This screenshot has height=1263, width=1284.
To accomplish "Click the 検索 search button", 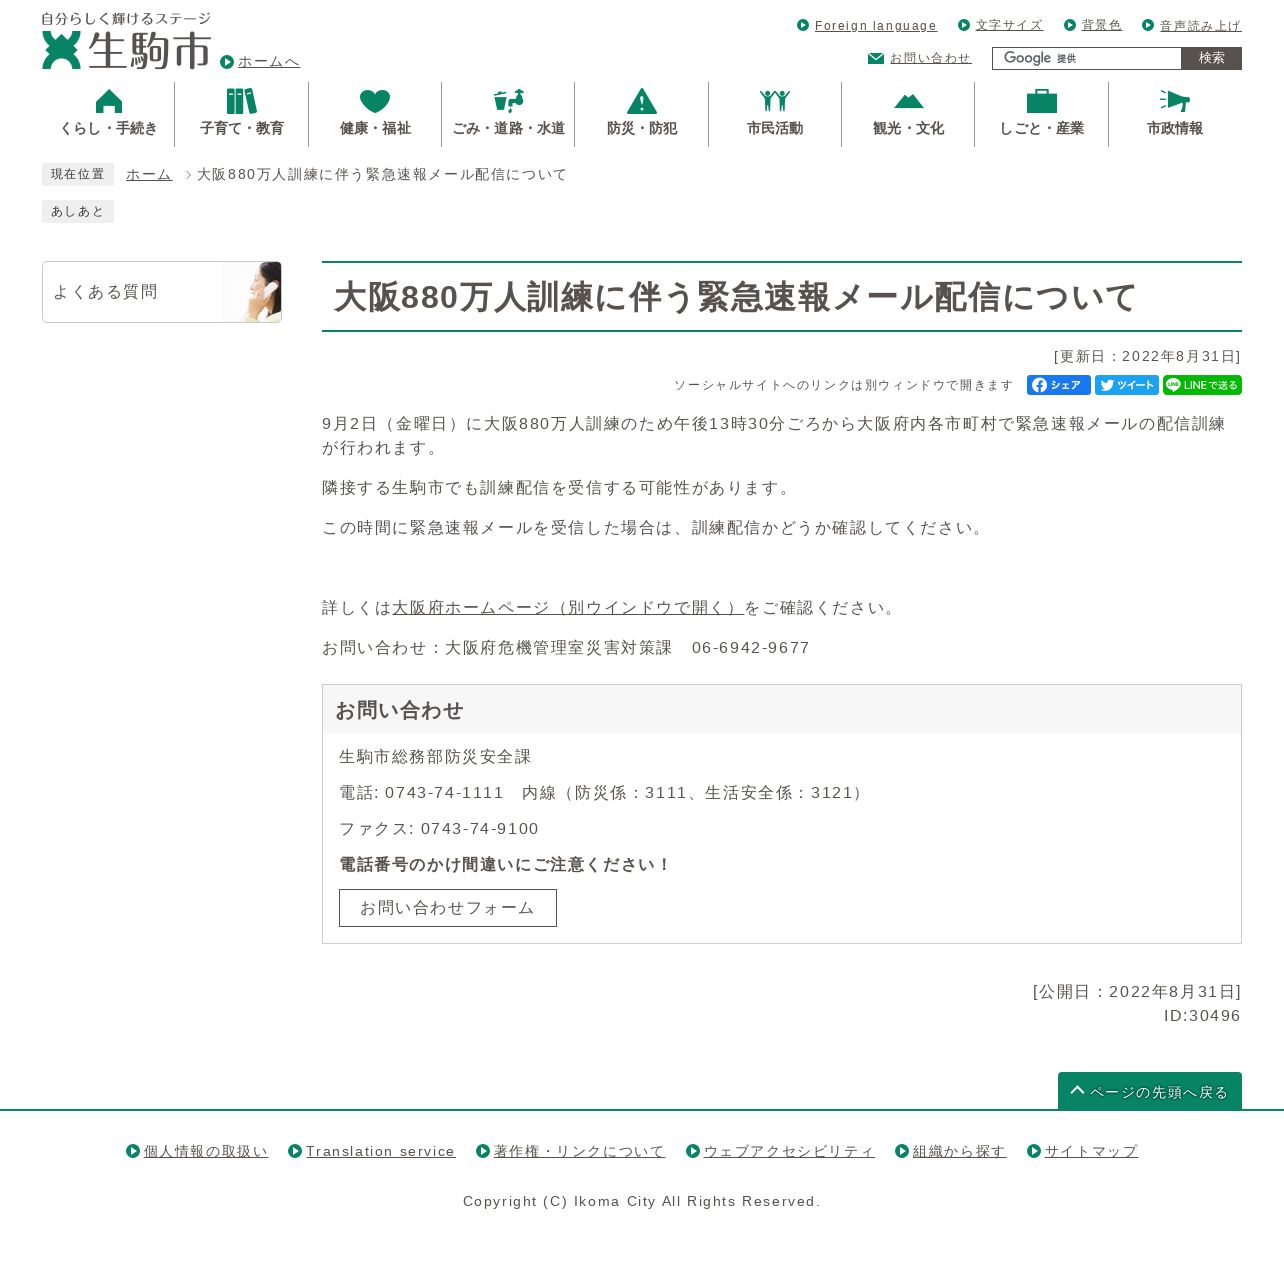I will [x=1212, y=58].
